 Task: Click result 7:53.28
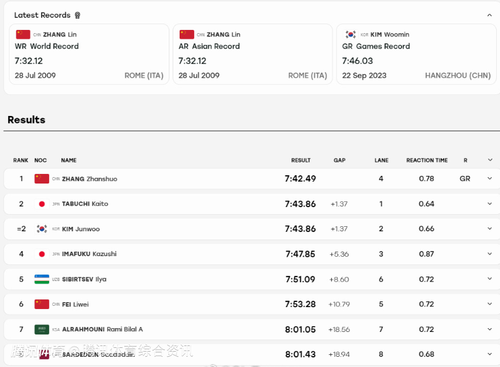pos(300,304)
